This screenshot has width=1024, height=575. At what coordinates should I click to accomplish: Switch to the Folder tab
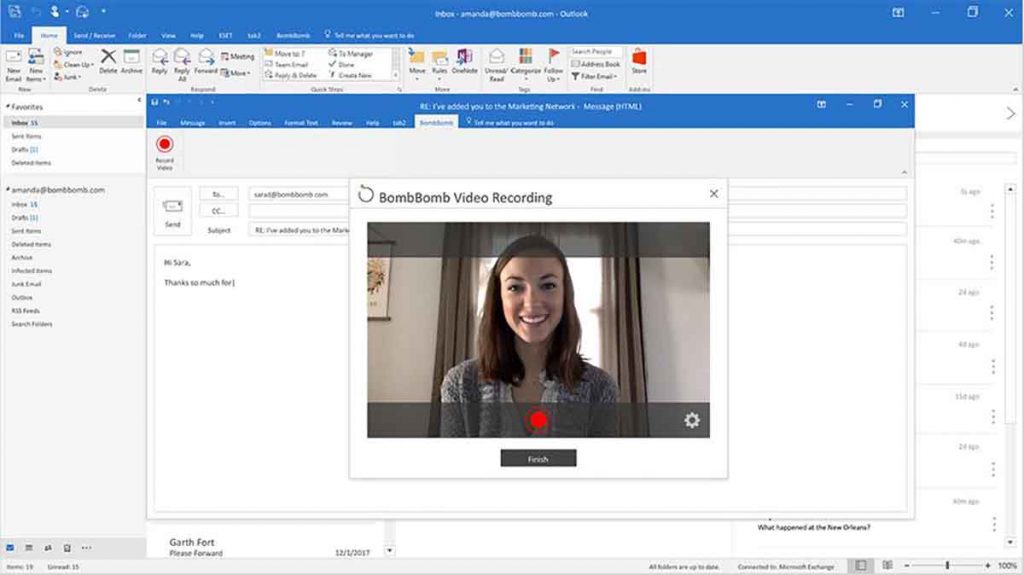137,35
